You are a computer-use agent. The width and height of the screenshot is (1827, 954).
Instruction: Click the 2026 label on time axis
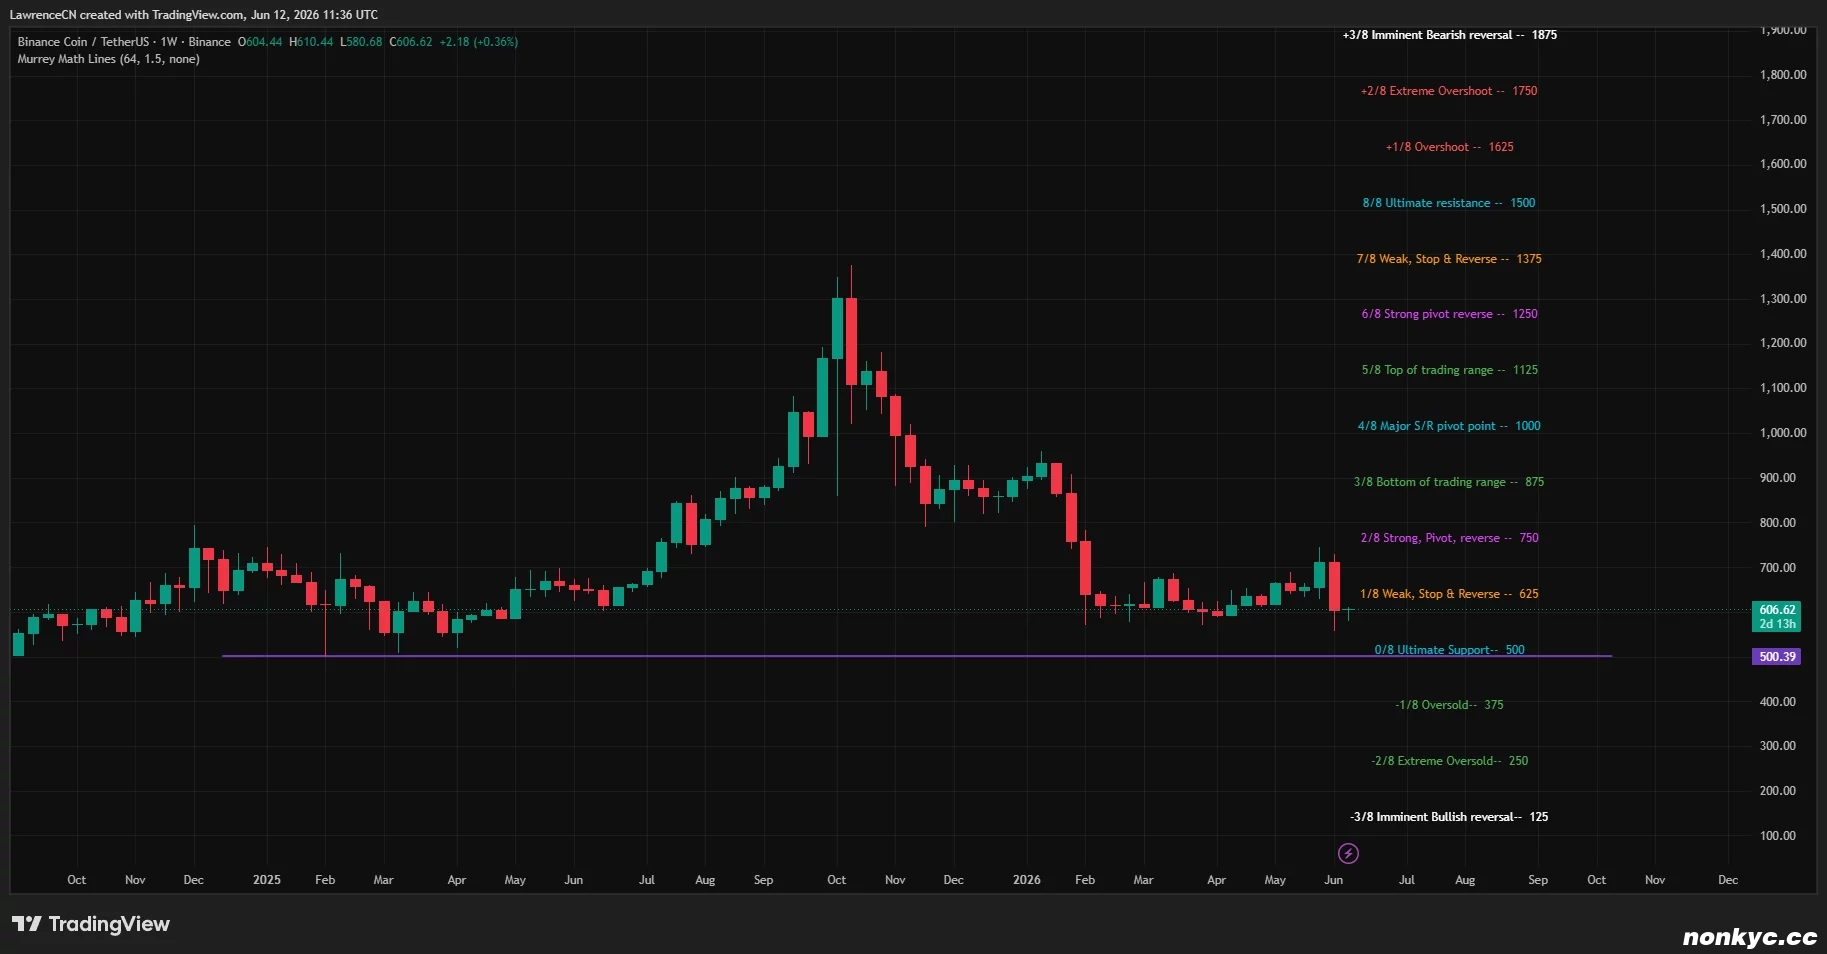(x=1026, y=880)
